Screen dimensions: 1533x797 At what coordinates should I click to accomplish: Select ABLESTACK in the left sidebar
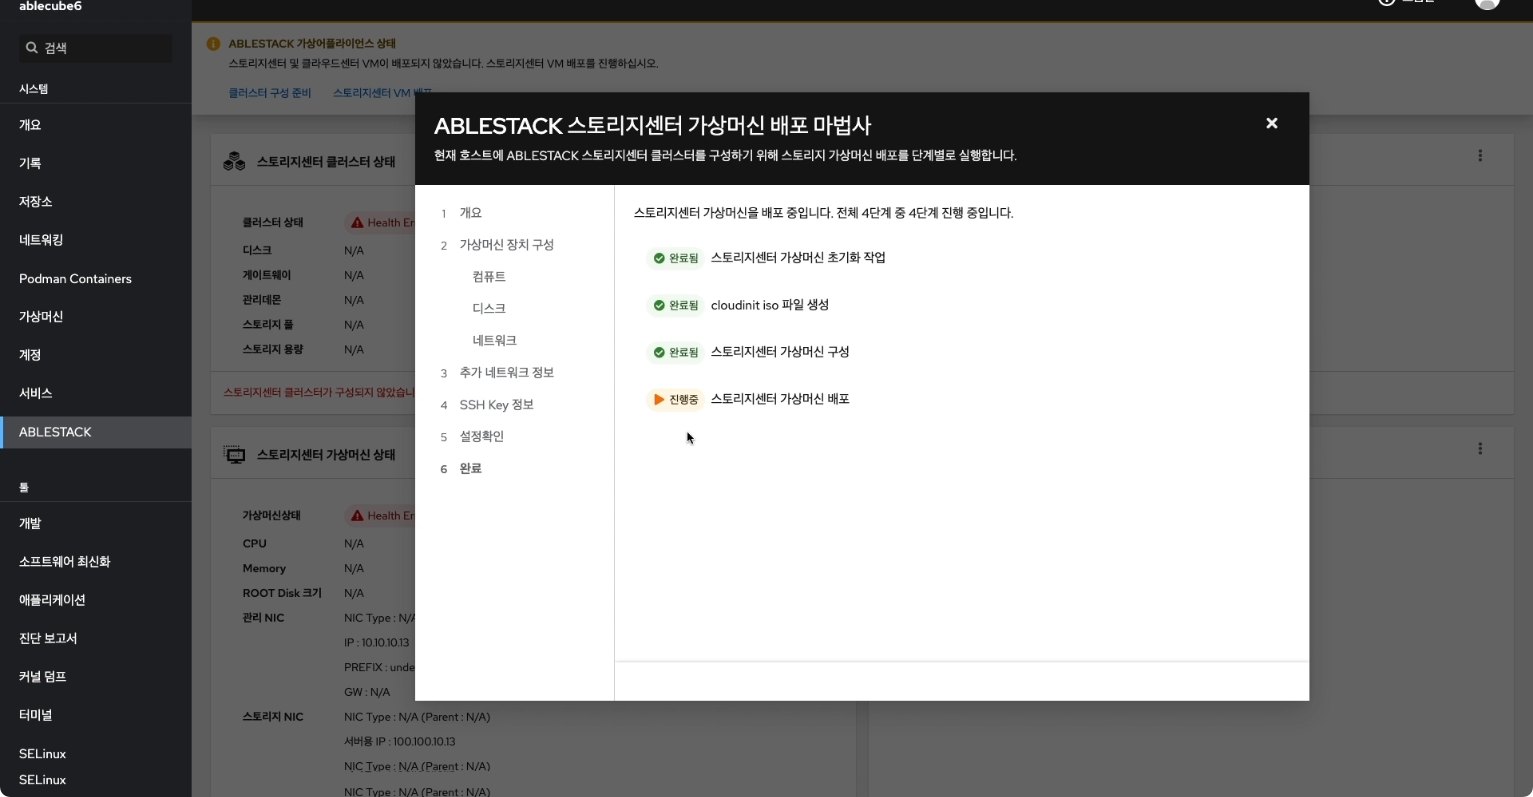coord(95,432)
